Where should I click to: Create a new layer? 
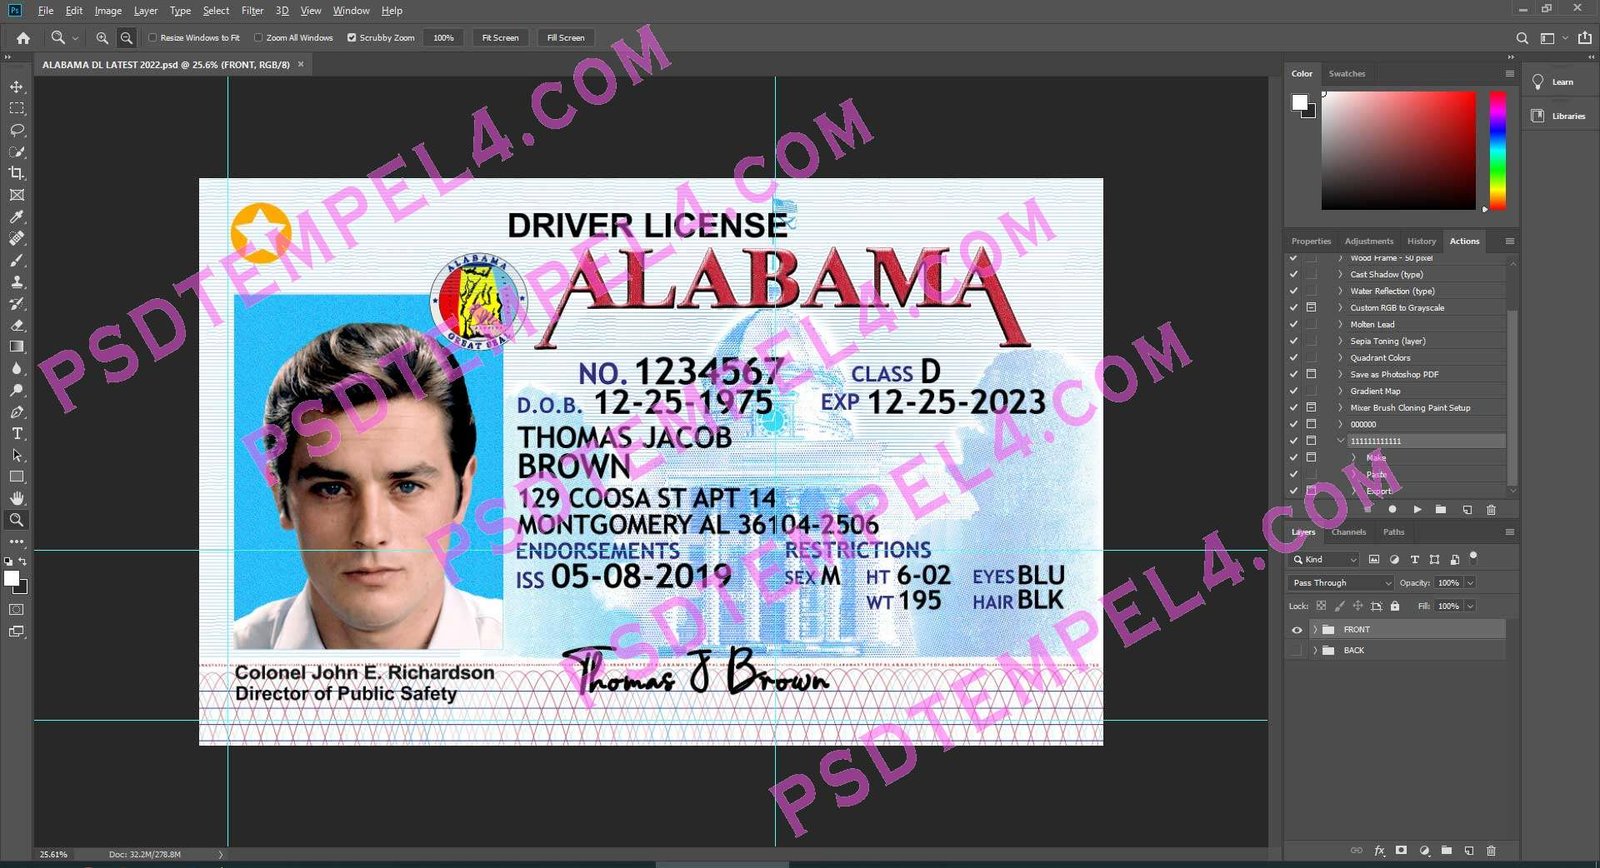tap(1469, 851)
